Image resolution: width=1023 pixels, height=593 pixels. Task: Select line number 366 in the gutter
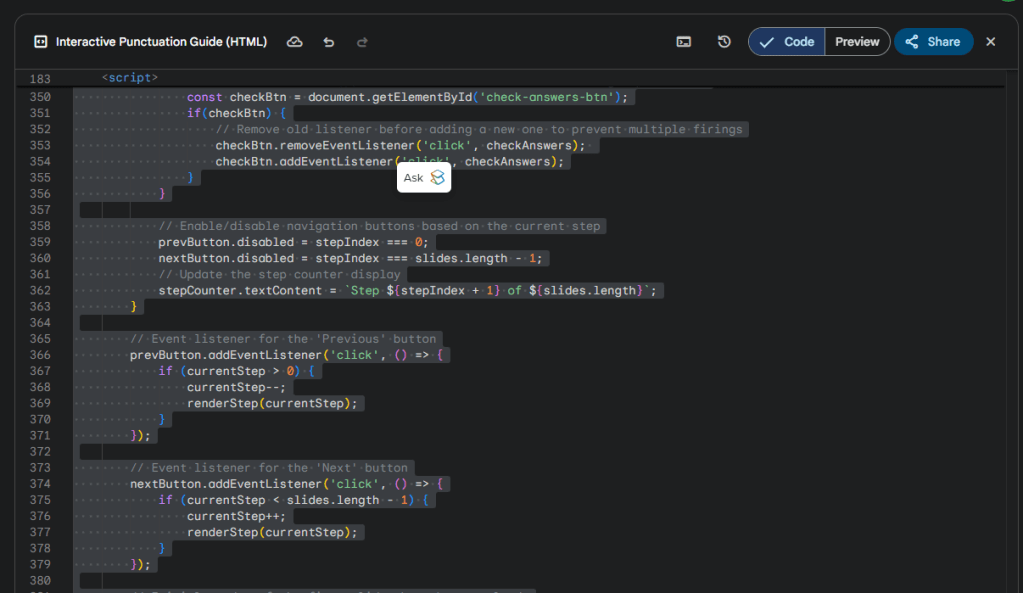tap(40, 355)
